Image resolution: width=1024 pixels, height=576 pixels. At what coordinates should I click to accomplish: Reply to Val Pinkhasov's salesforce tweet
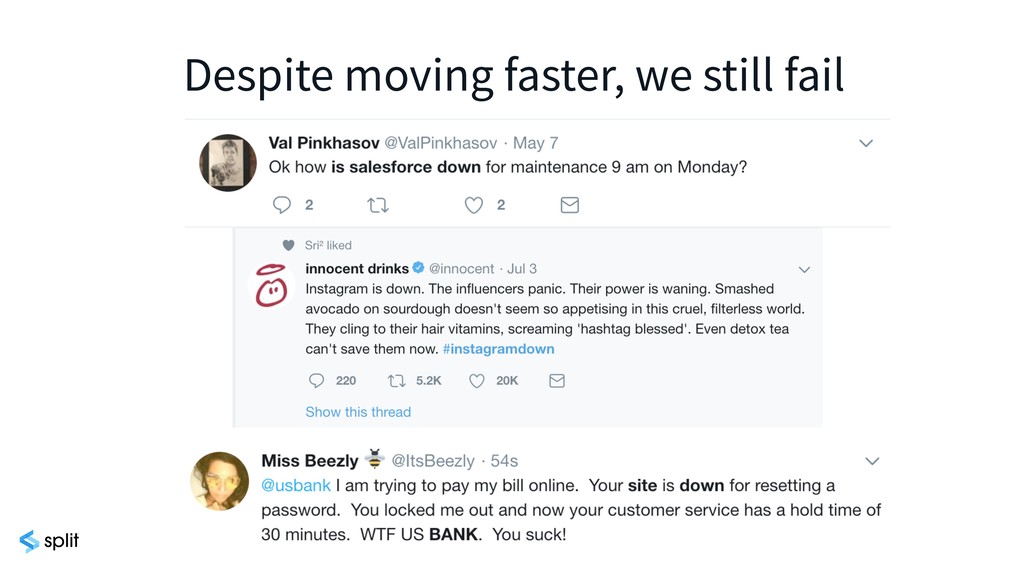point(281,205)
